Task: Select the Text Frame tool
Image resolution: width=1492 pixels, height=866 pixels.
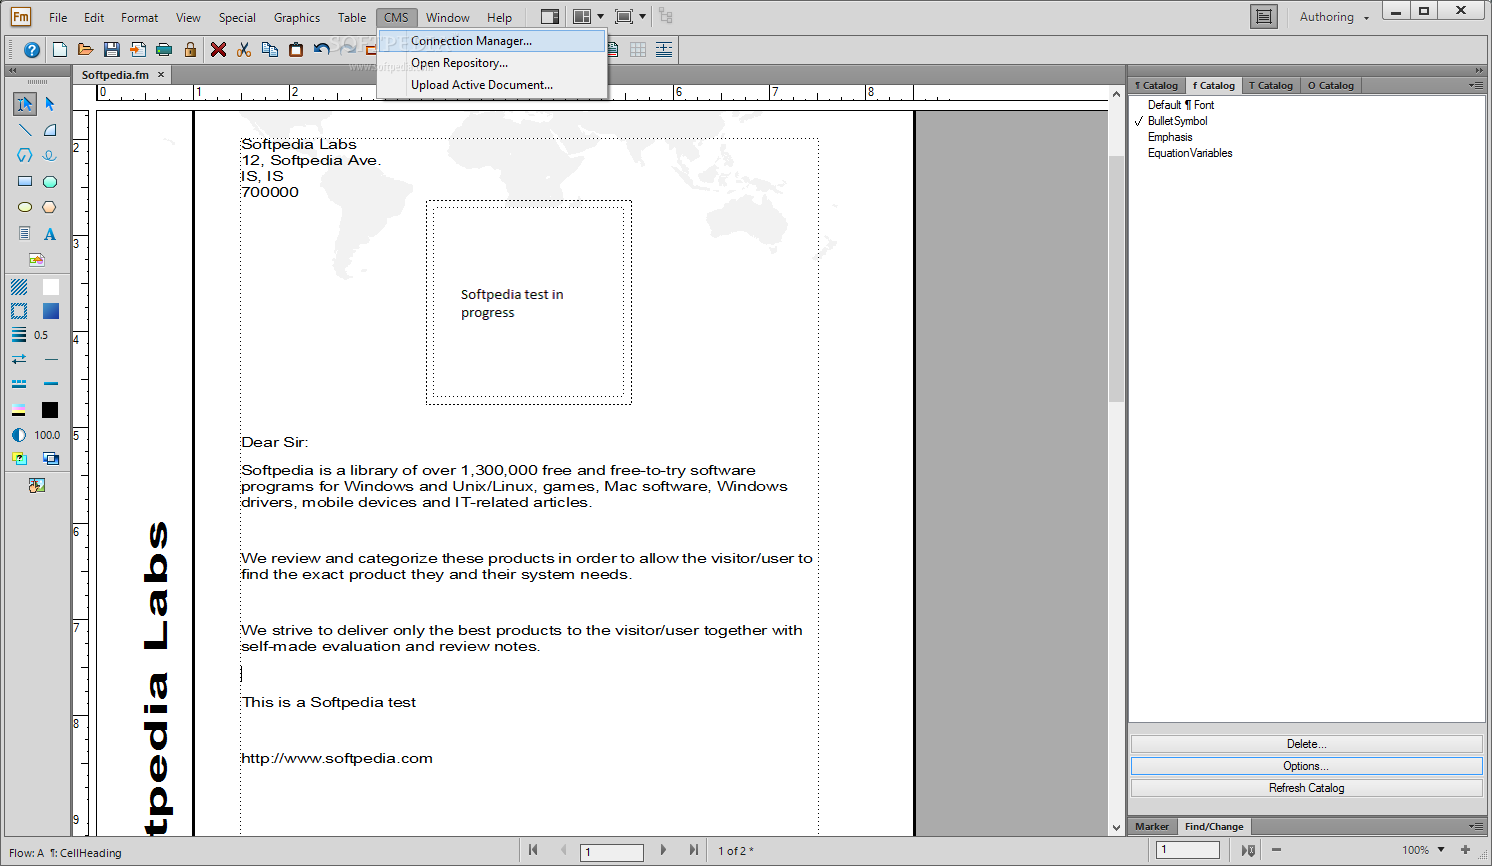Action: (25, 233)
